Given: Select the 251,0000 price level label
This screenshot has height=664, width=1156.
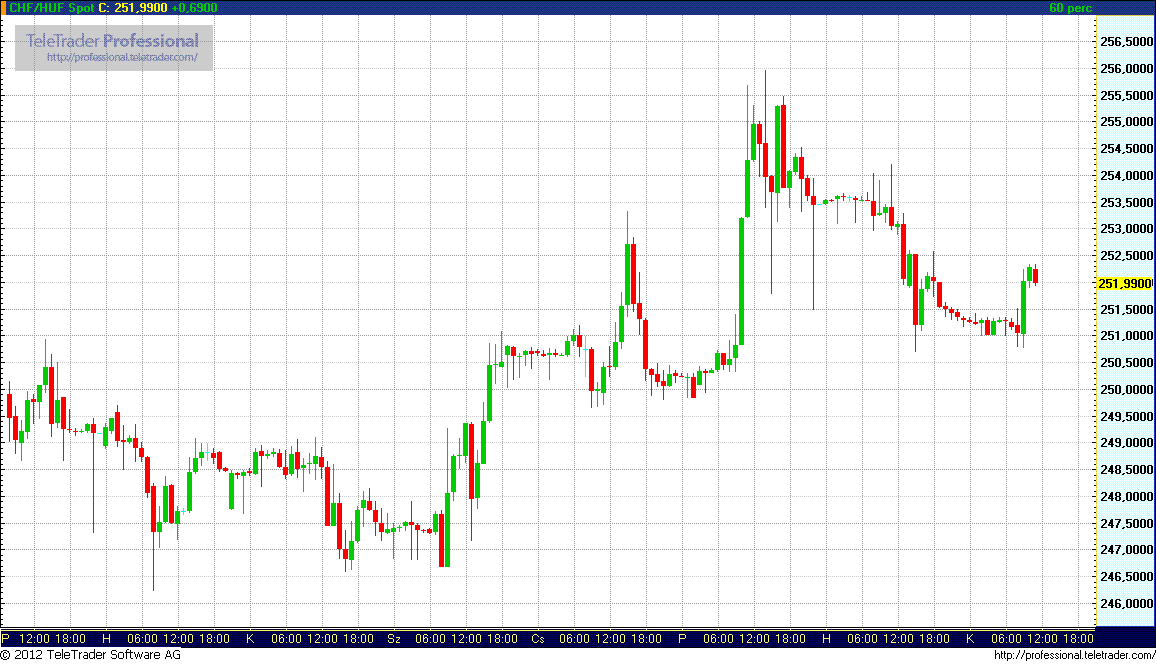Looking at the screenshot, I should [1127, 336].
